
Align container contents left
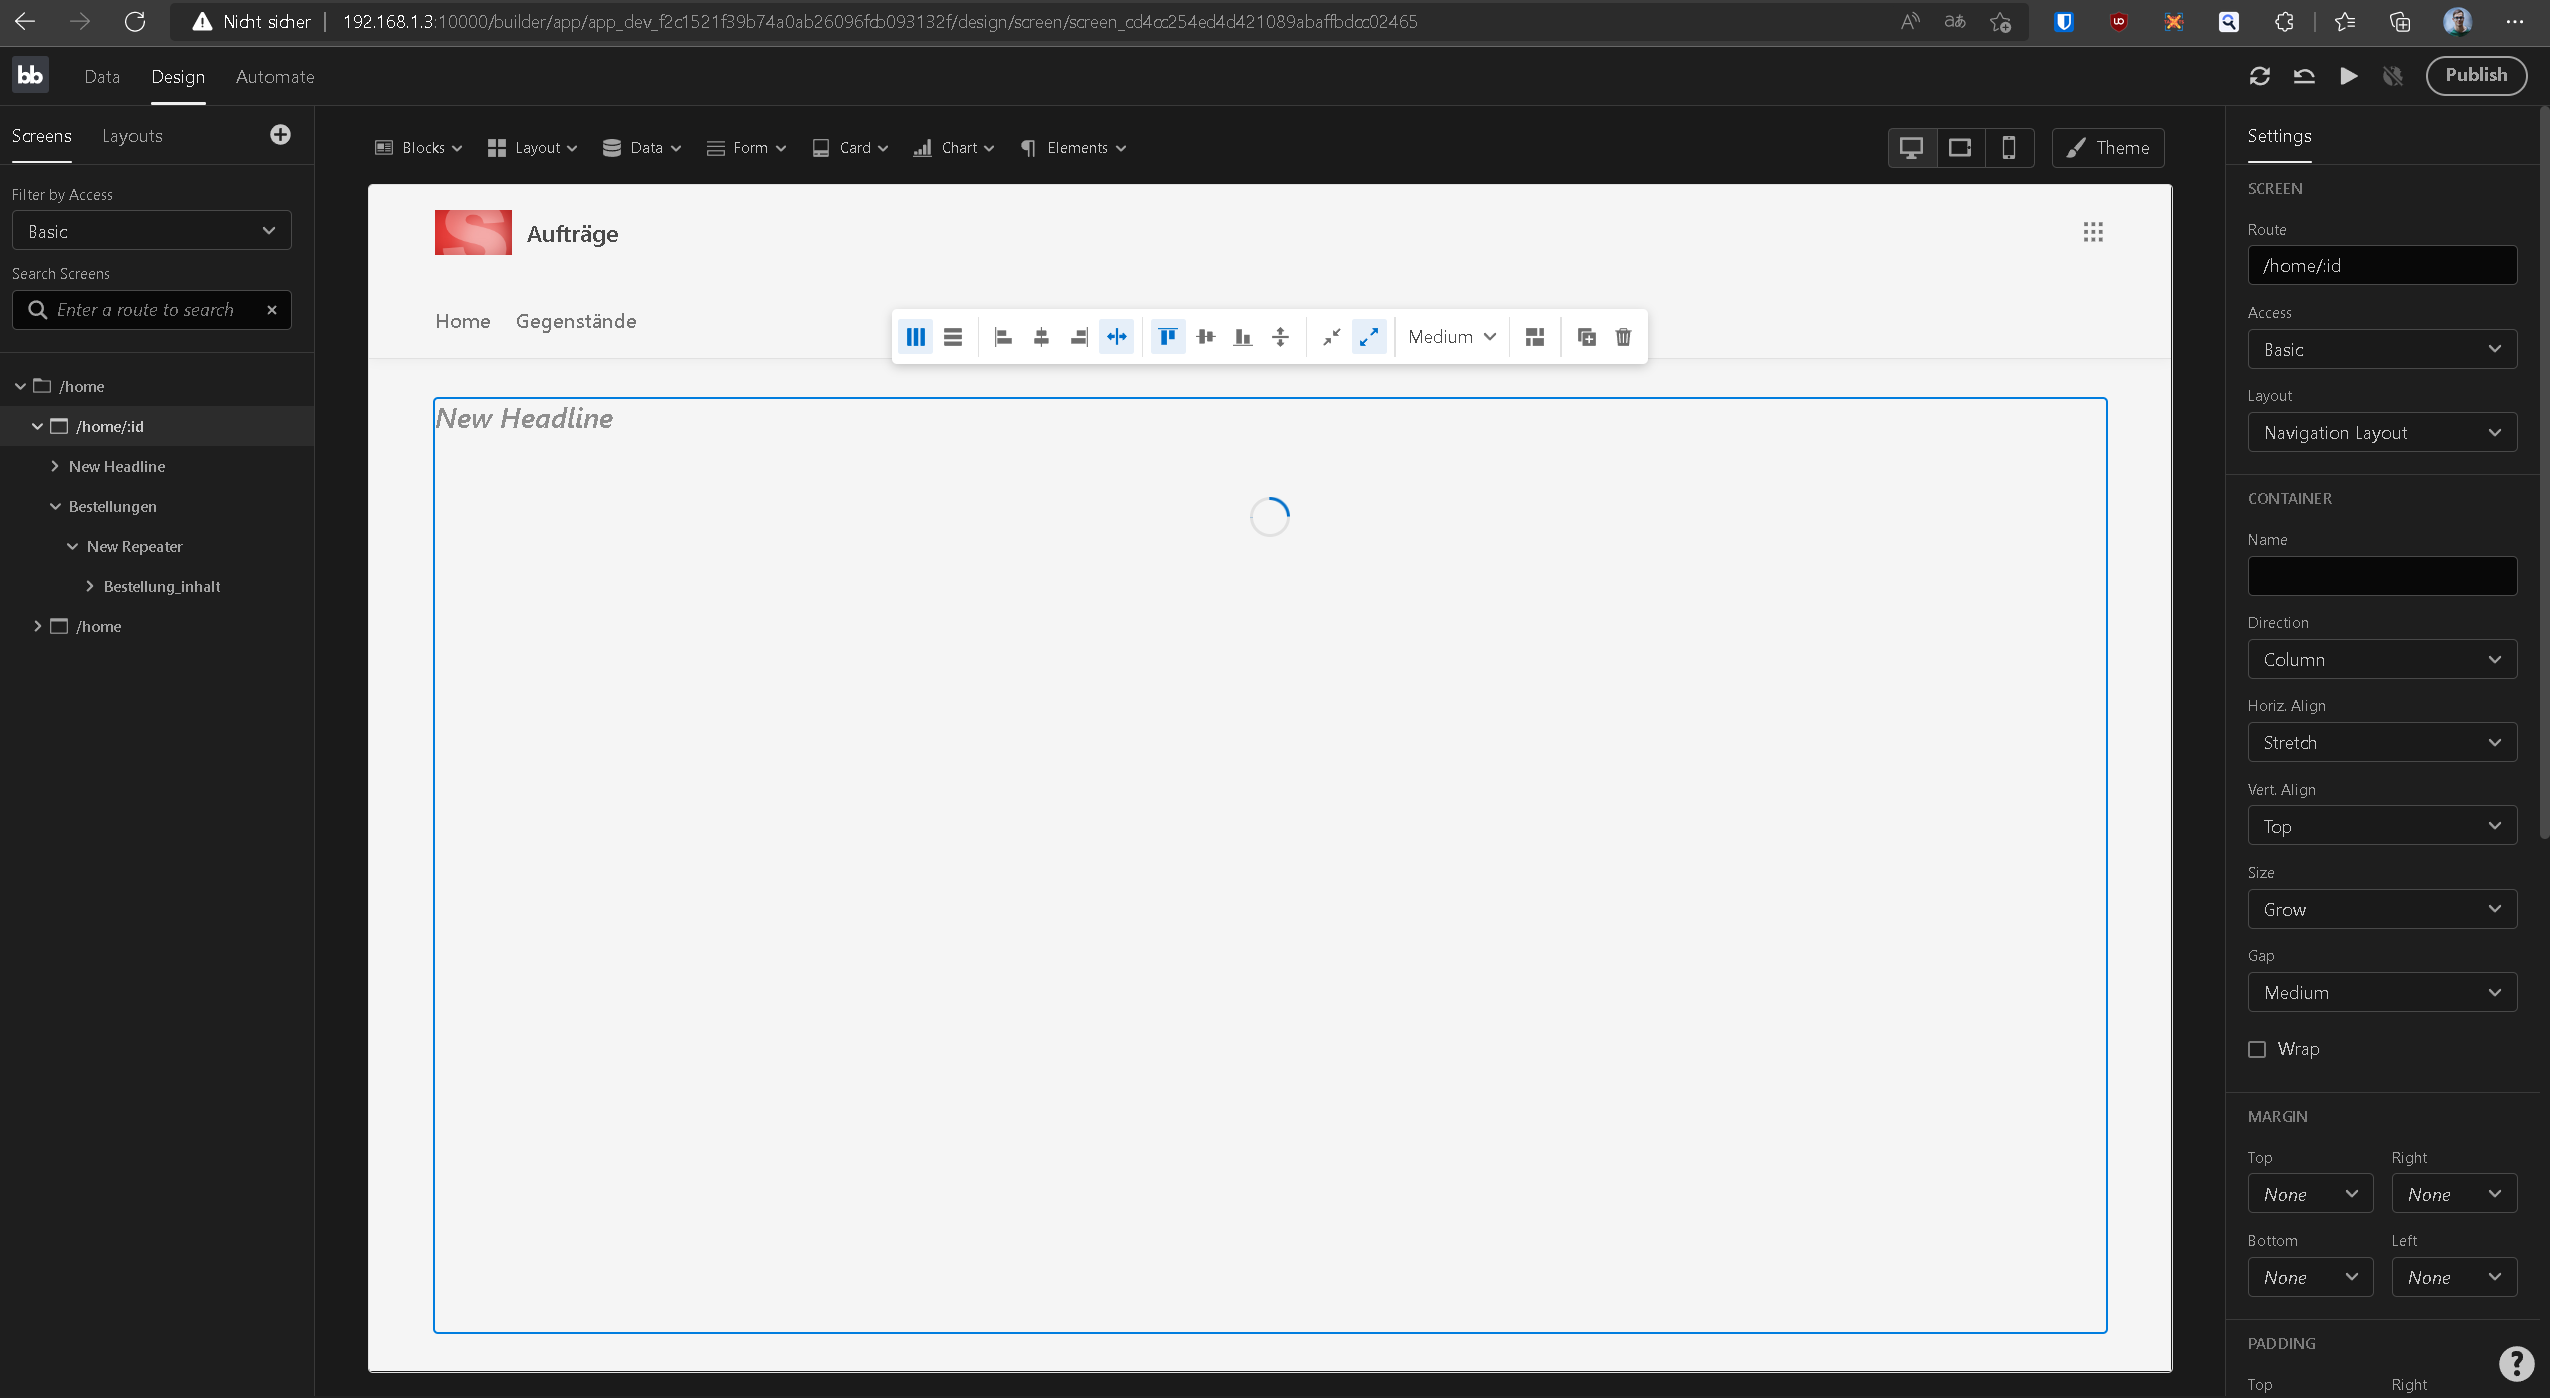coord(1003,337)
